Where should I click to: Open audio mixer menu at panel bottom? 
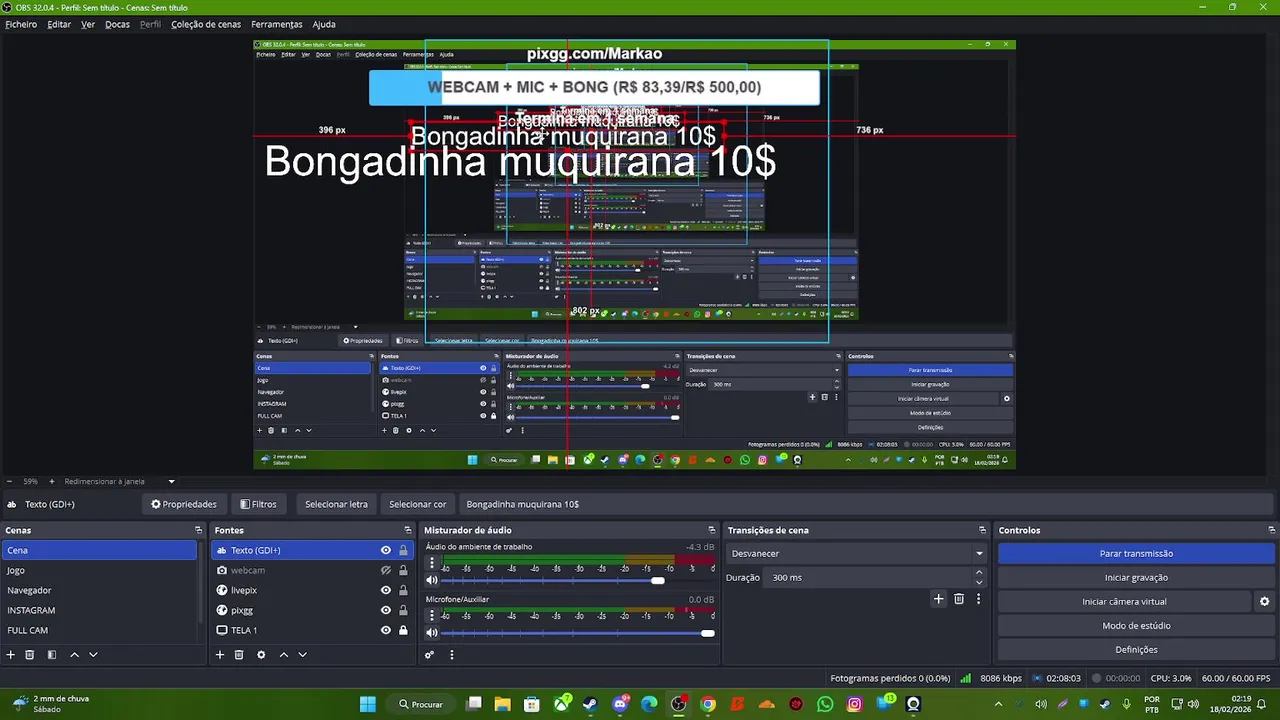(x=452, y=655)
